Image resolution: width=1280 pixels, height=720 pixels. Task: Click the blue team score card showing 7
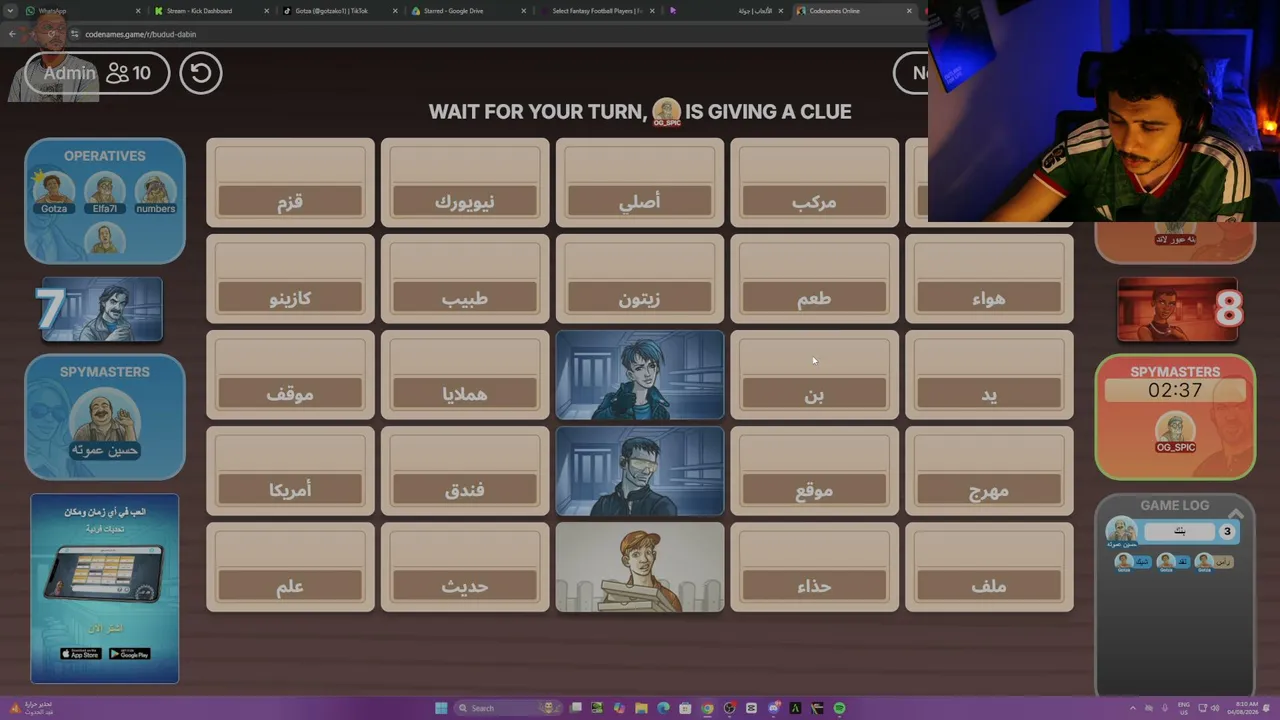[101, 309]
